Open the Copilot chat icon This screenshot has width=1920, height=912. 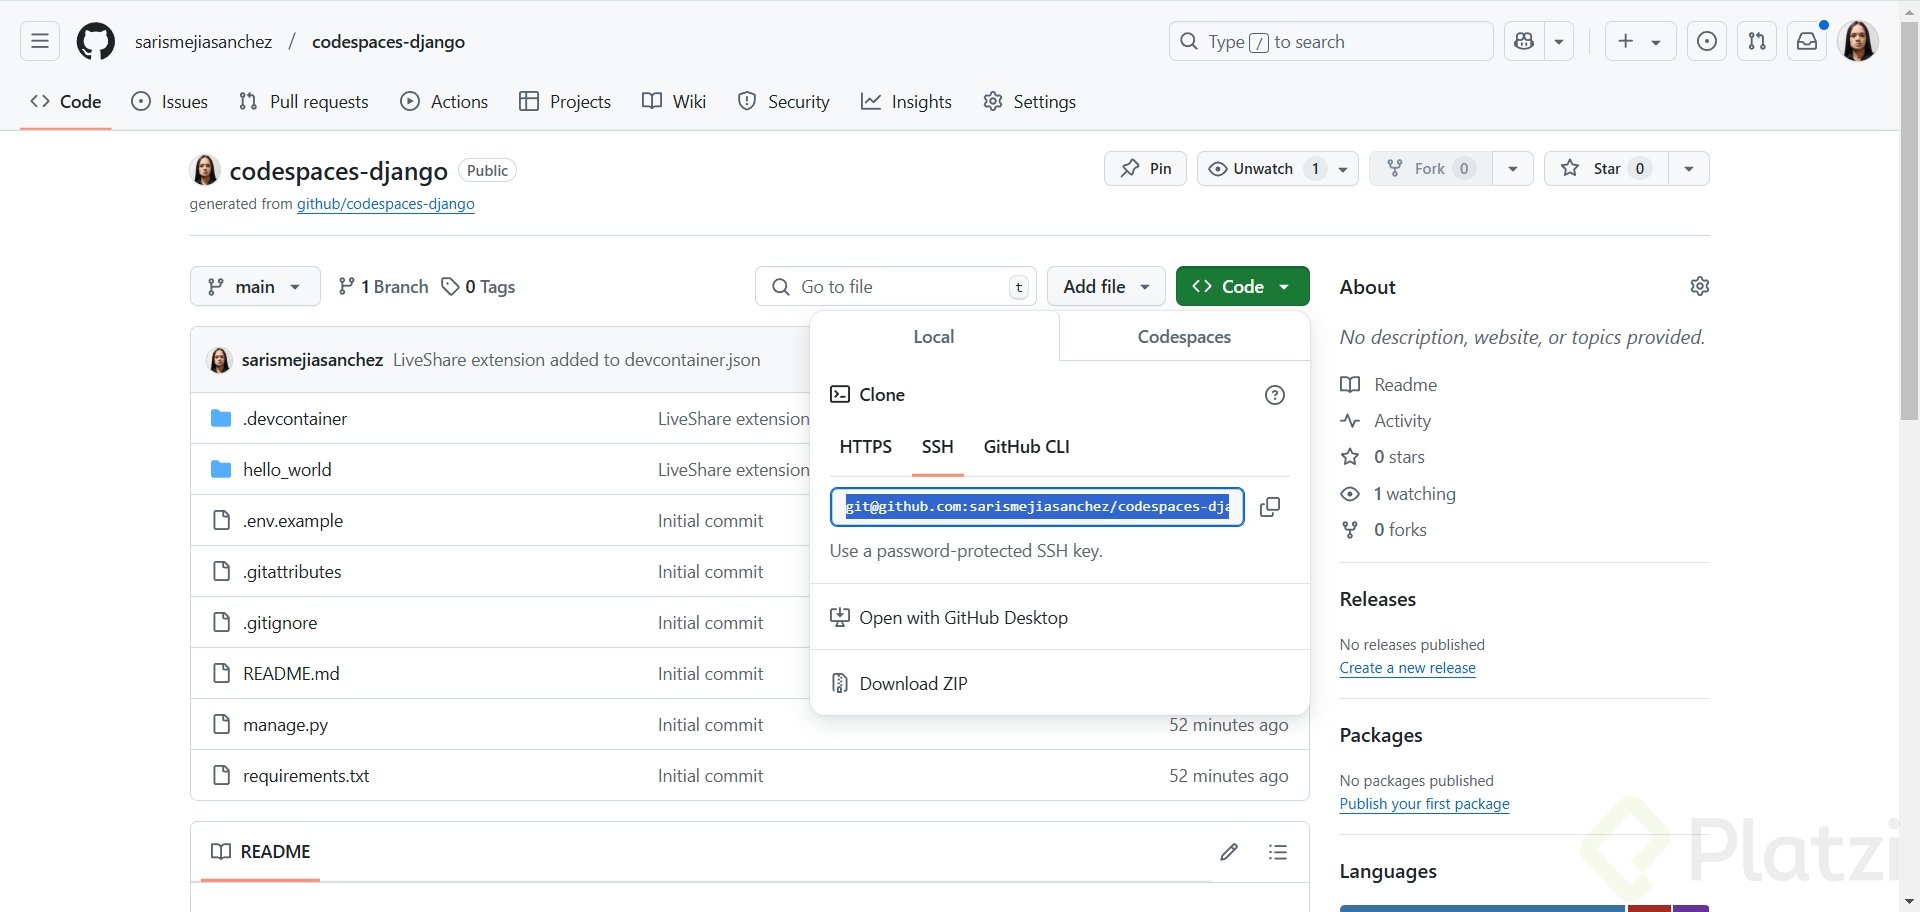click(x=1524, y=42)
